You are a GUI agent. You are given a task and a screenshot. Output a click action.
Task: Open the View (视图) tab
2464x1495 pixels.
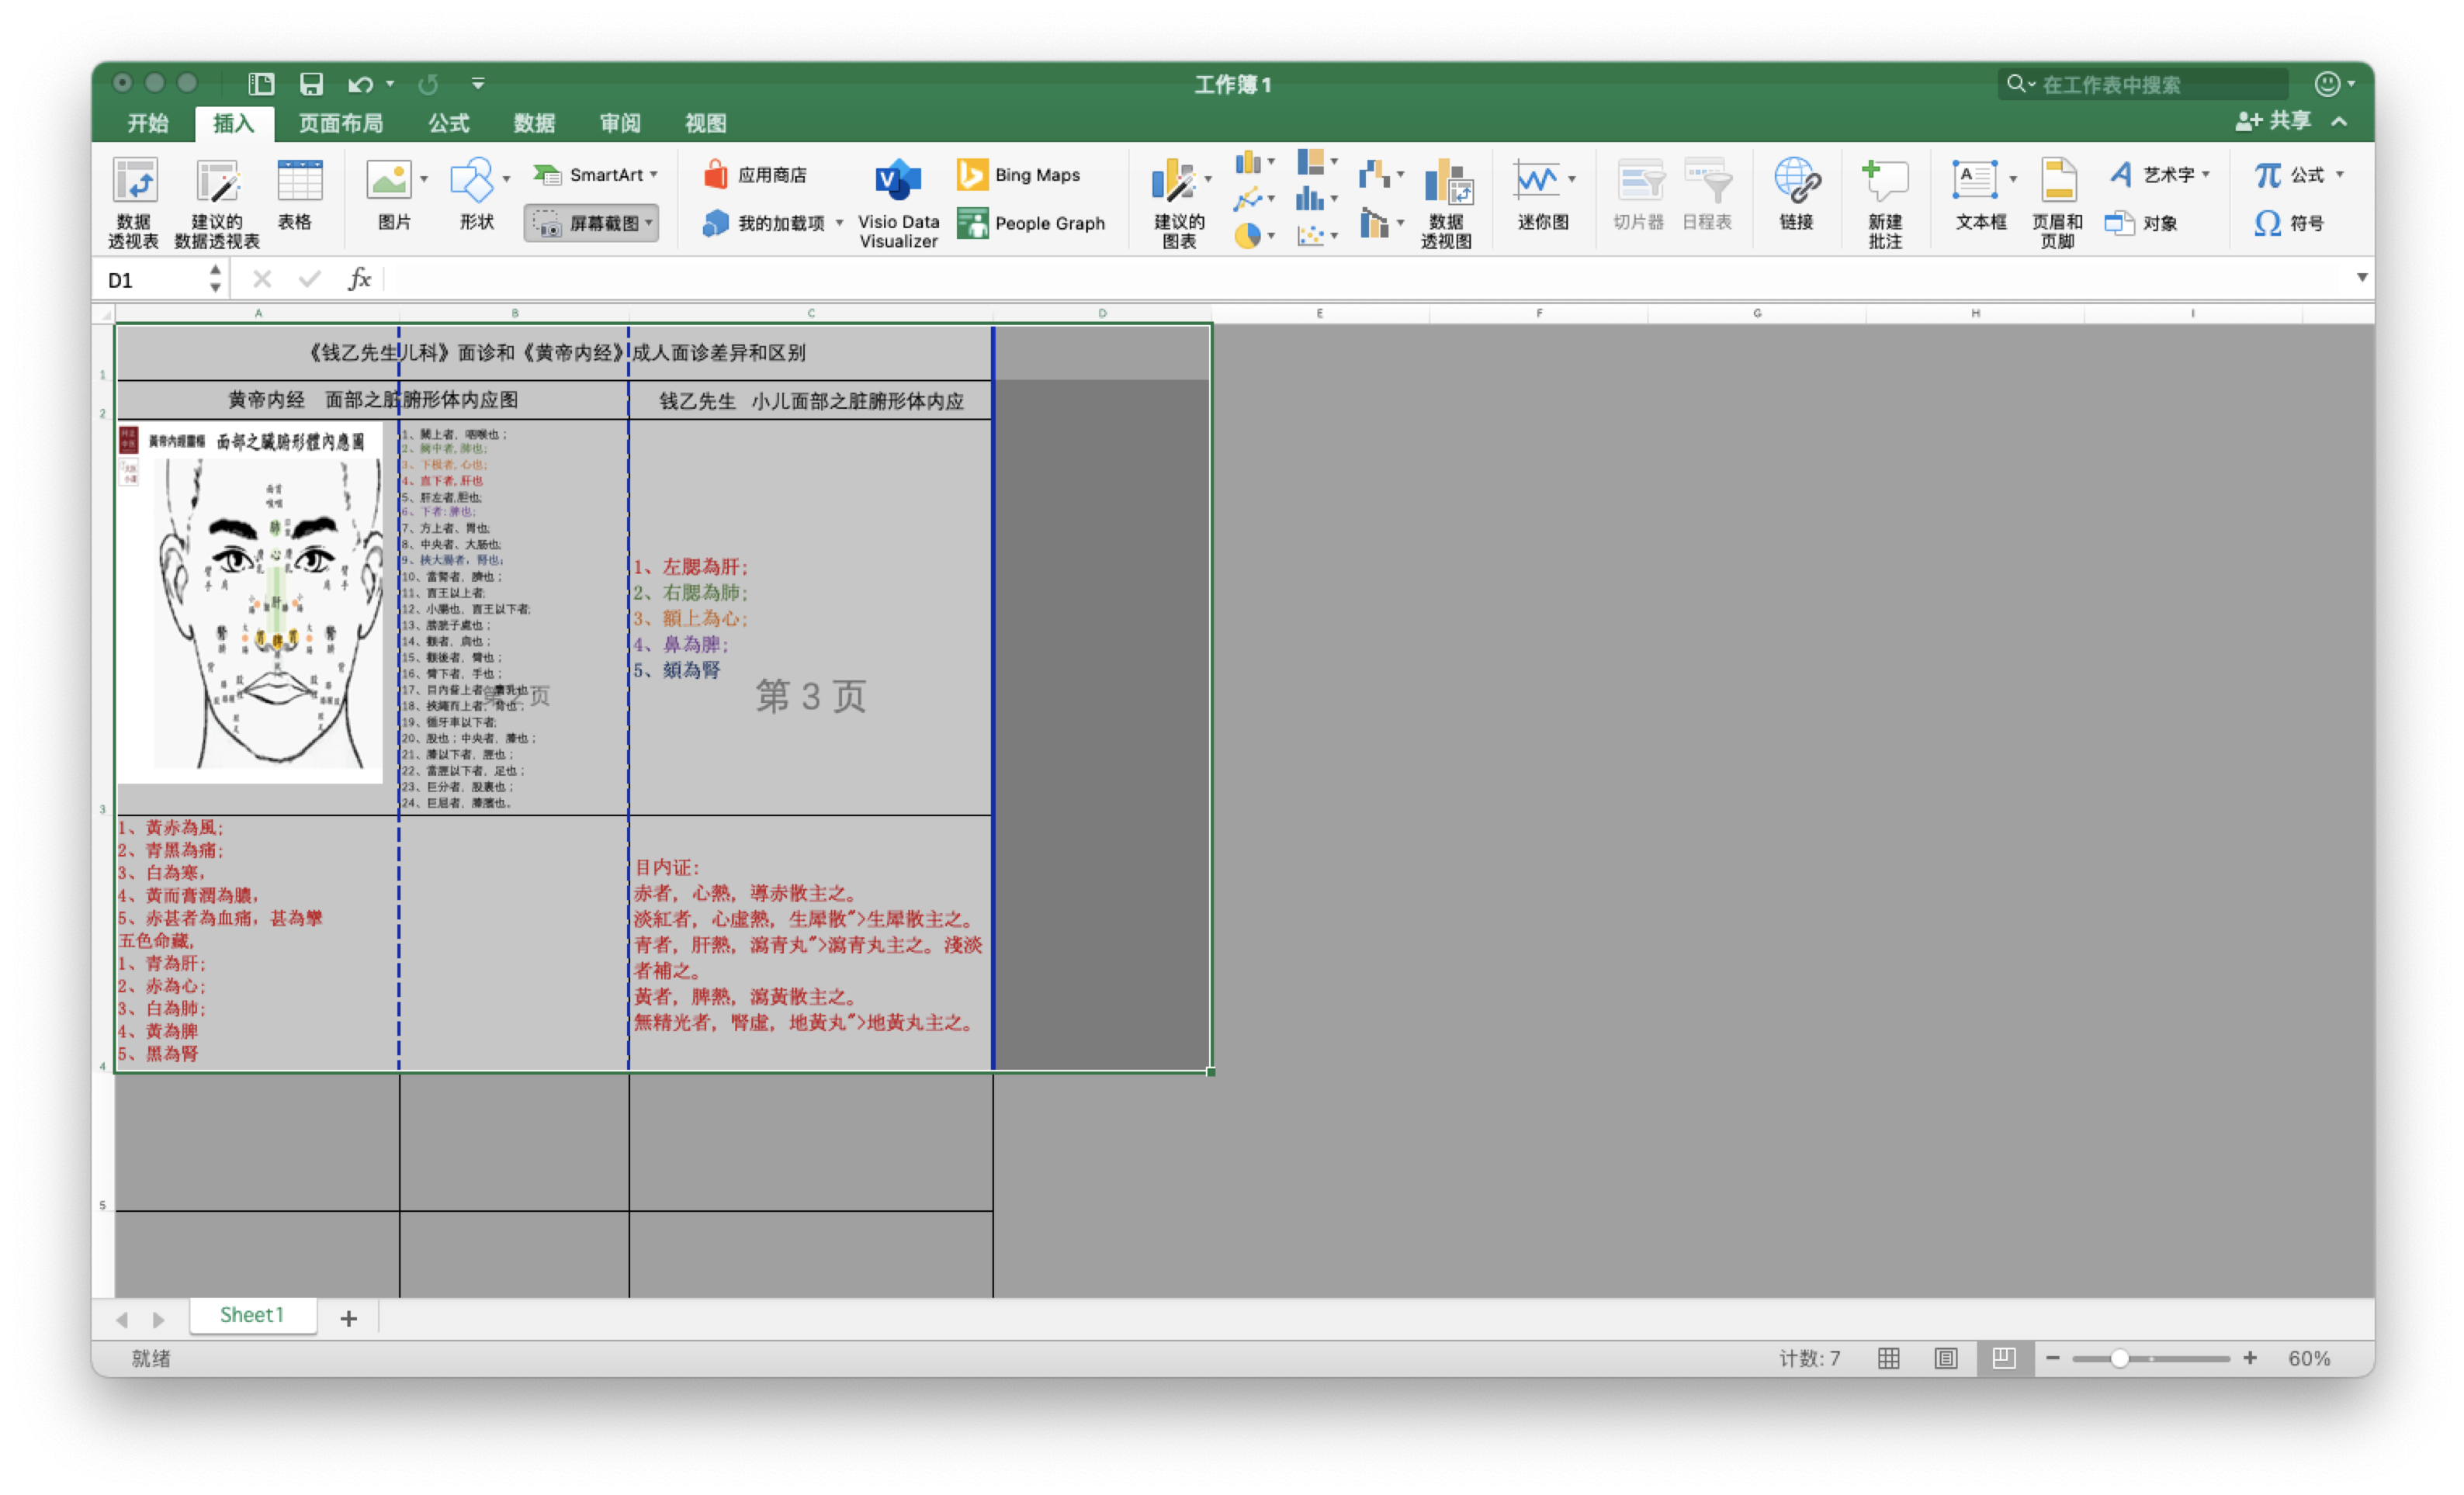tap(705, 123)
